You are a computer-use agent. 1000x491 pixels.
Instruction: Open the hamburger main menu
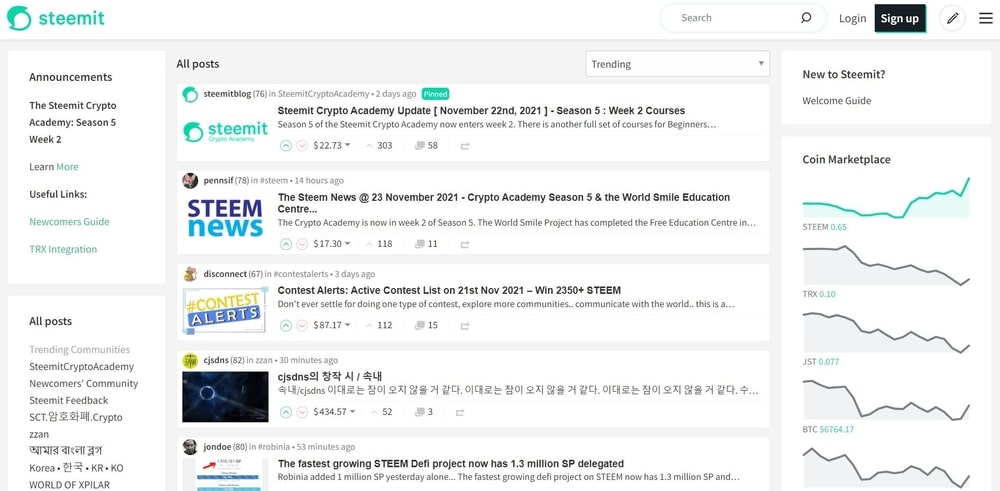[986, 18]
